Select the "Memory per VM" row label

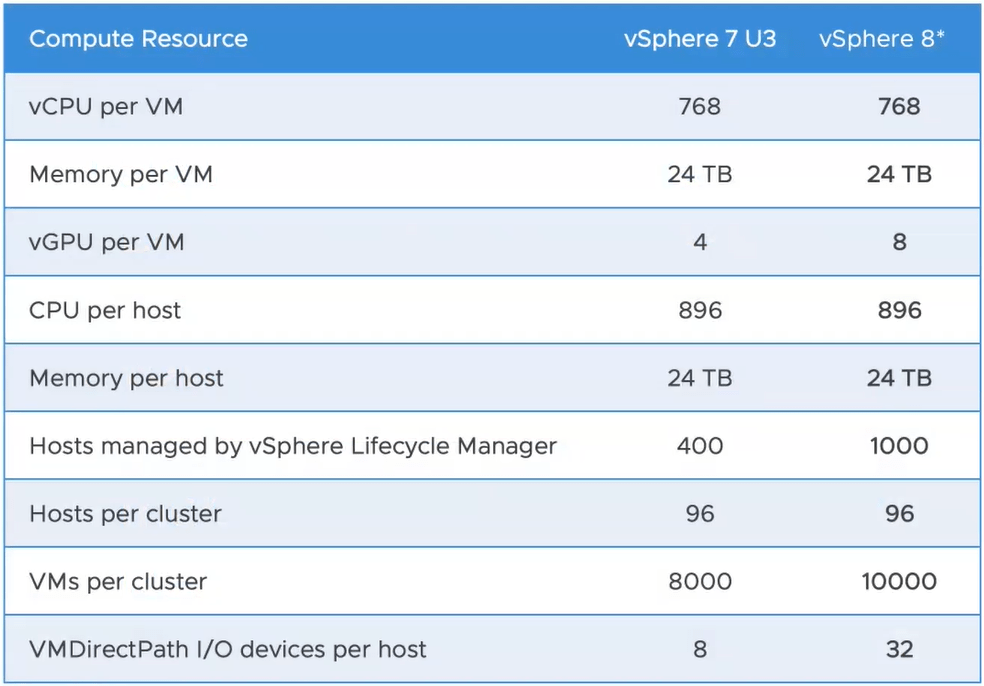[121, 174]
